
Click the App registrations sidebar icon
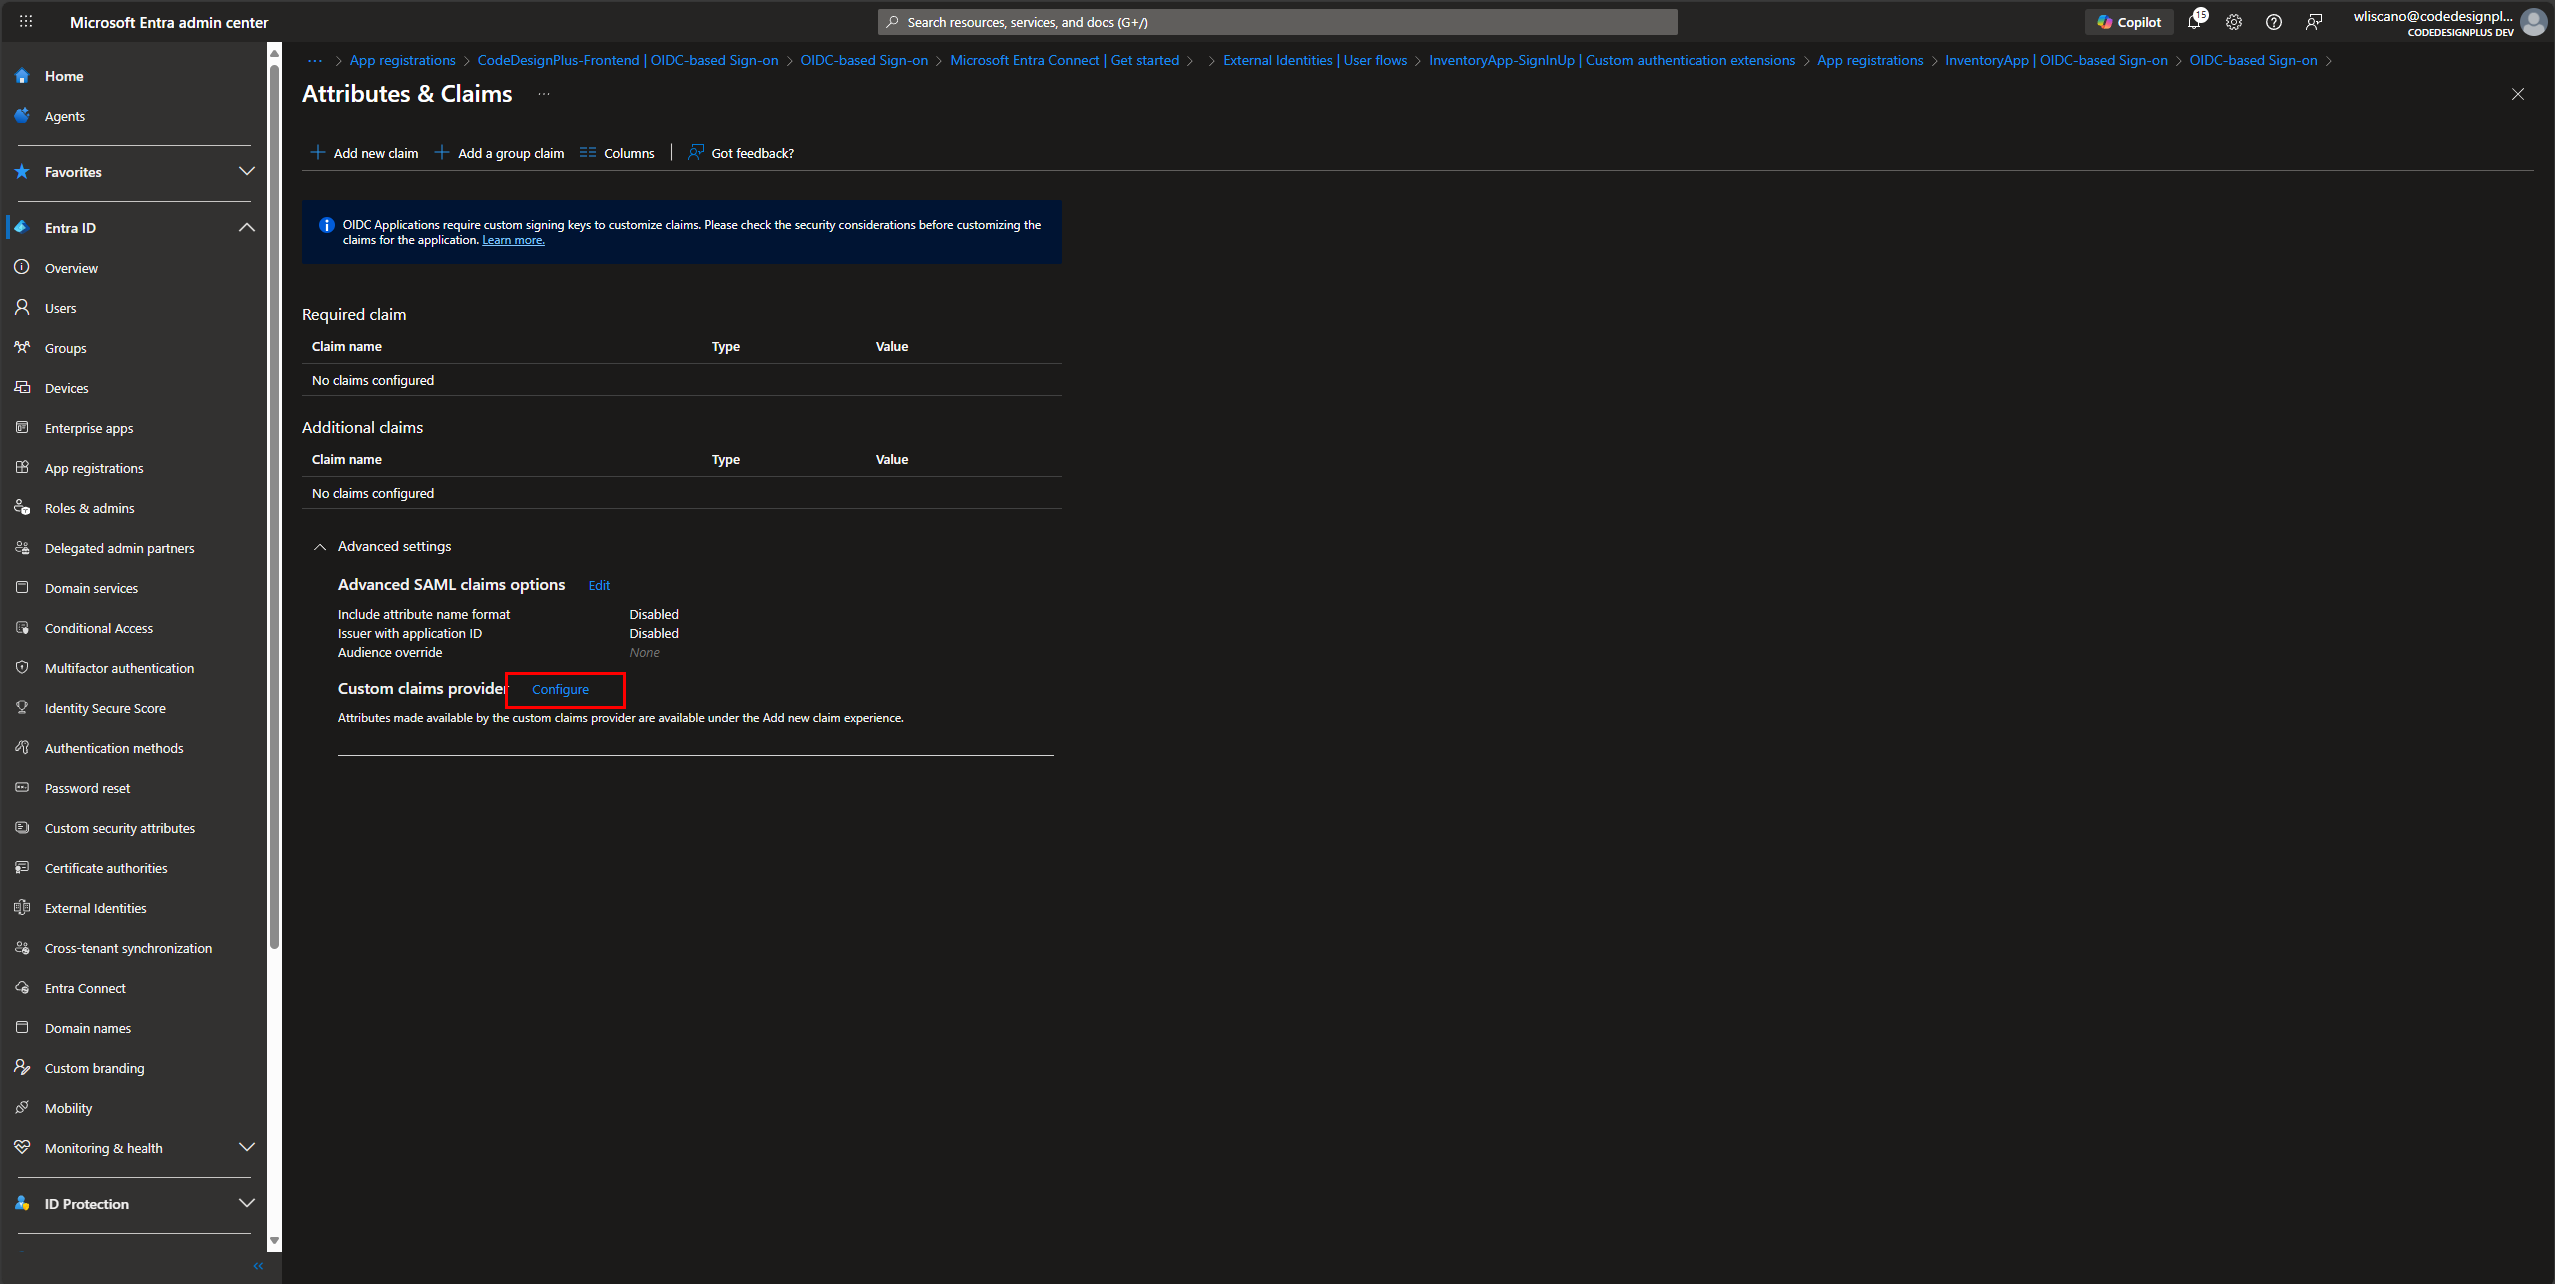click(22, 467)
